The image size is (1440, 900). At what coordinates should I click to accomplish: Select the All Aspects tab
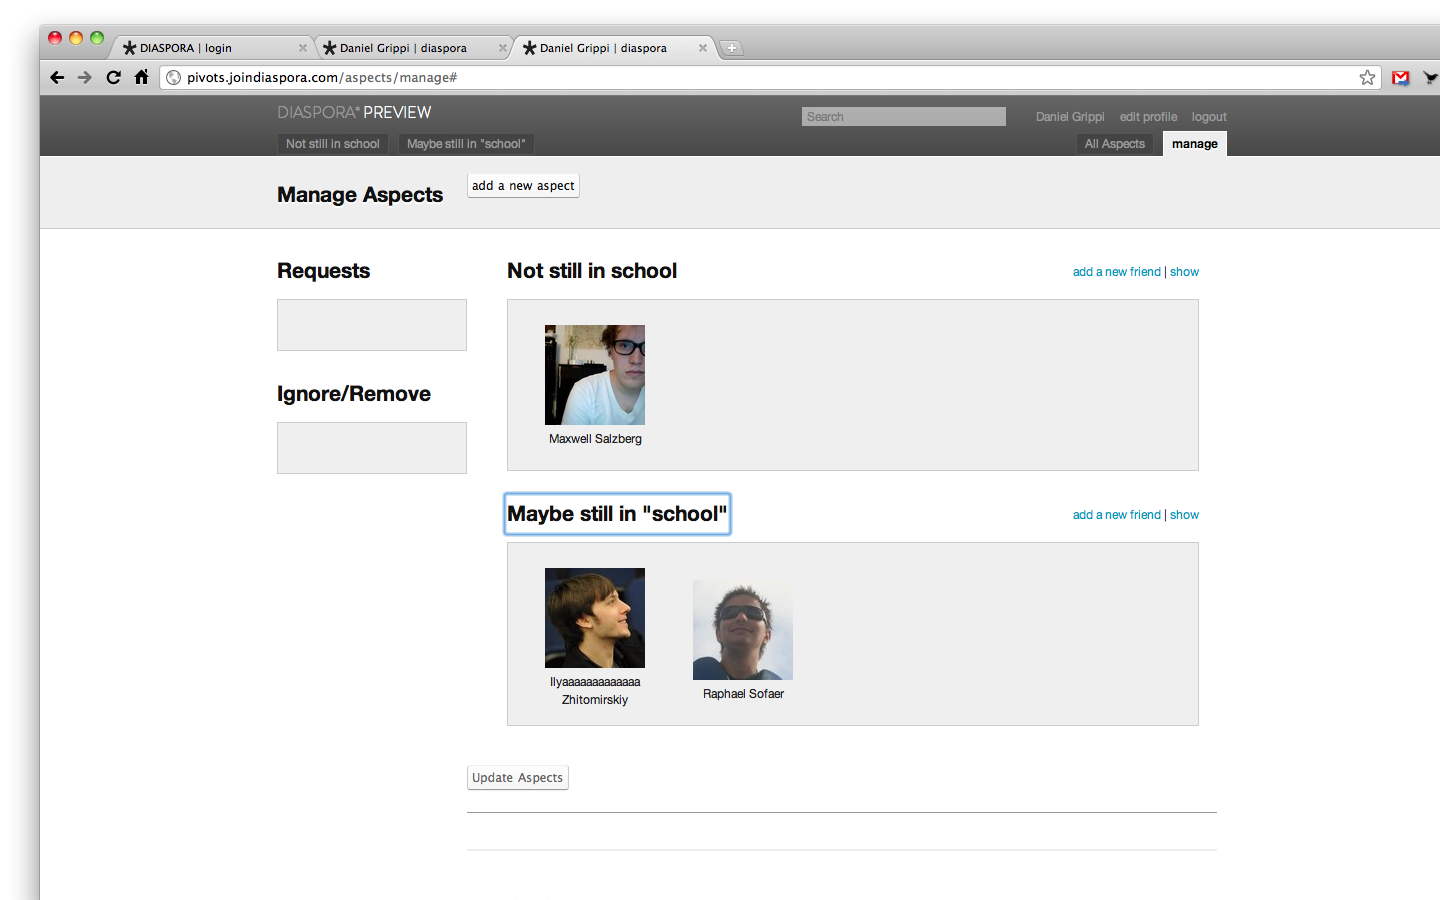[x=1114, y=144]
